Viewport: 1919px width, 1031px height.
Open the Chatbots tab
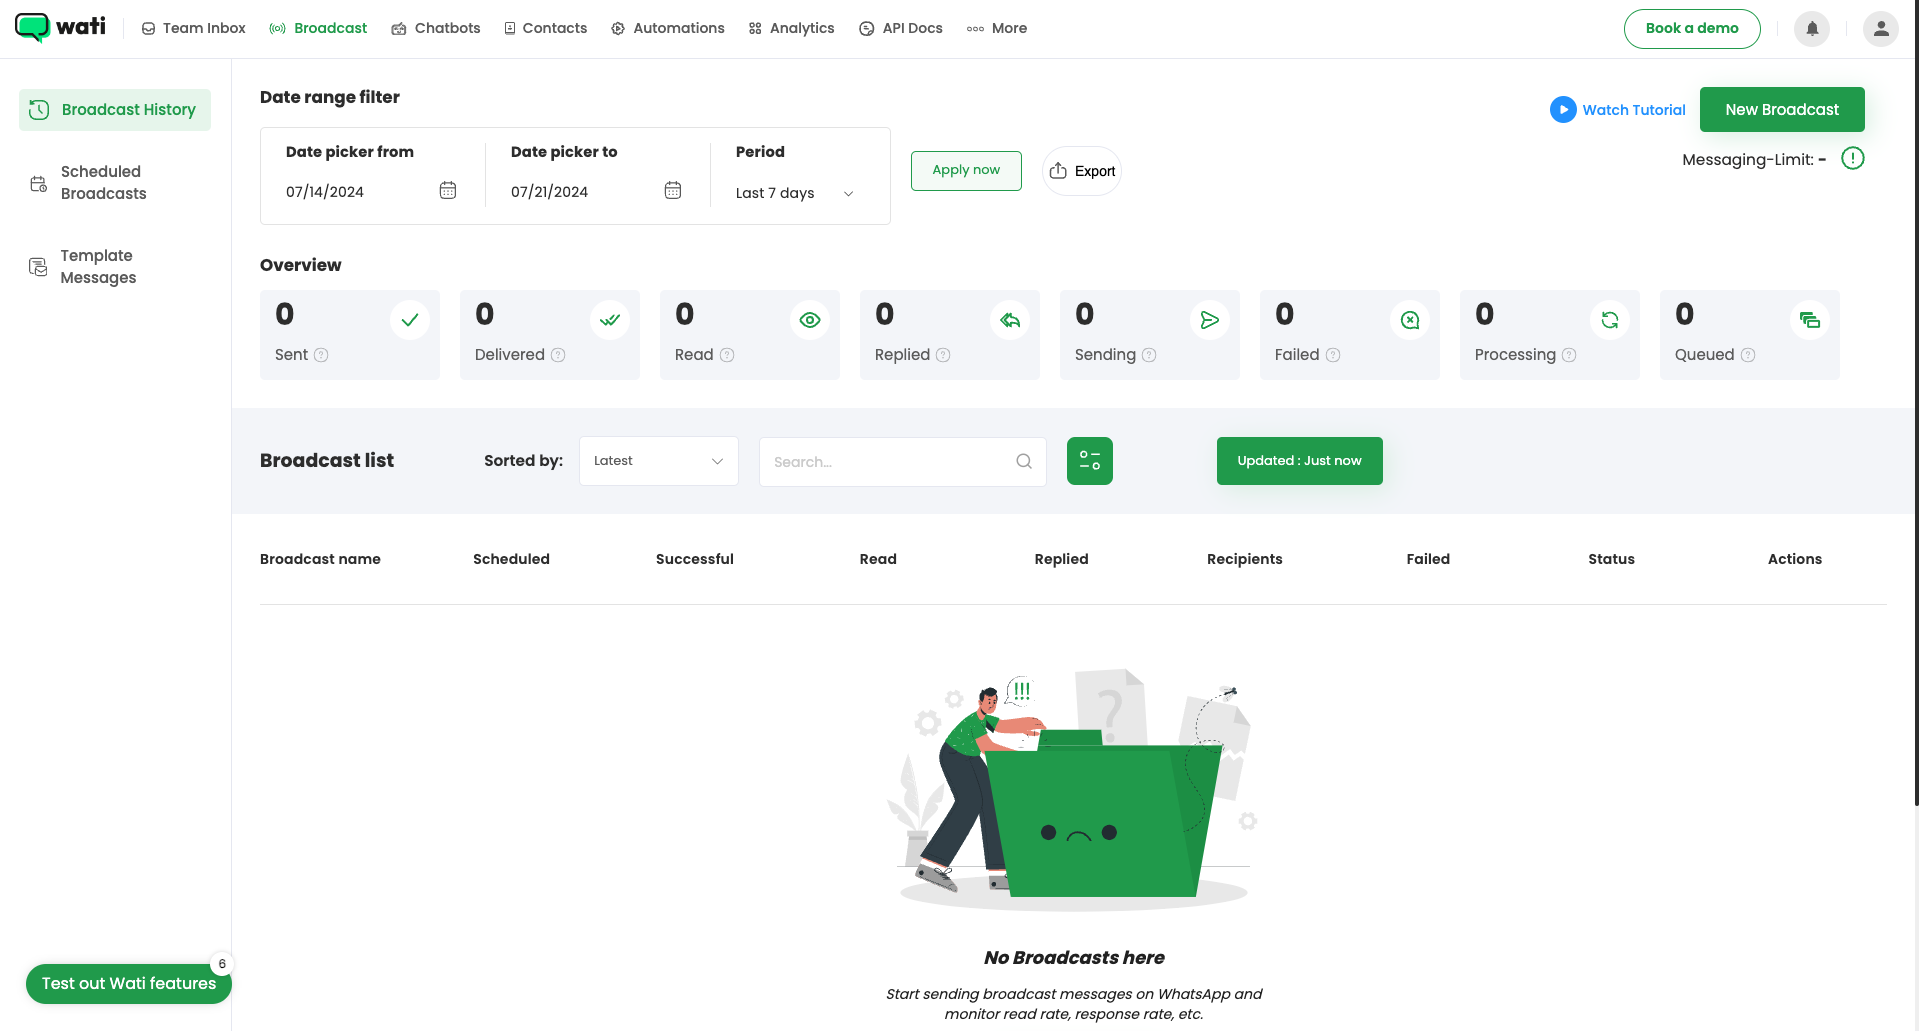[x=436, y=29]
